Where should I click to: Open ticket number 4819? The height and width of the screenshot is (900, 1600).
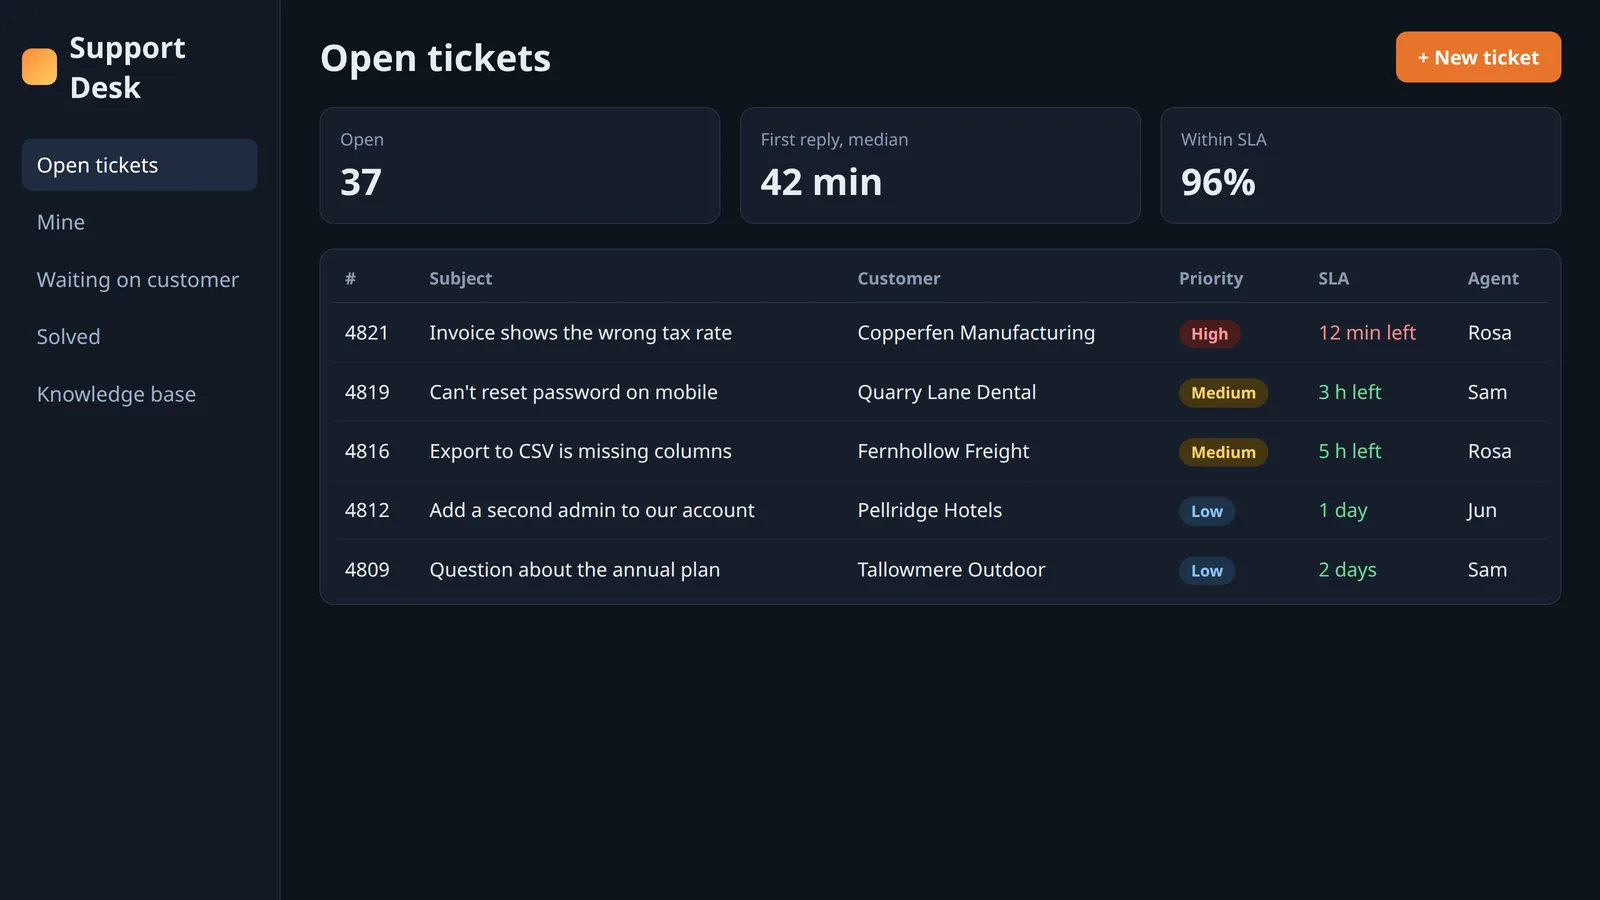coord(367,392)
